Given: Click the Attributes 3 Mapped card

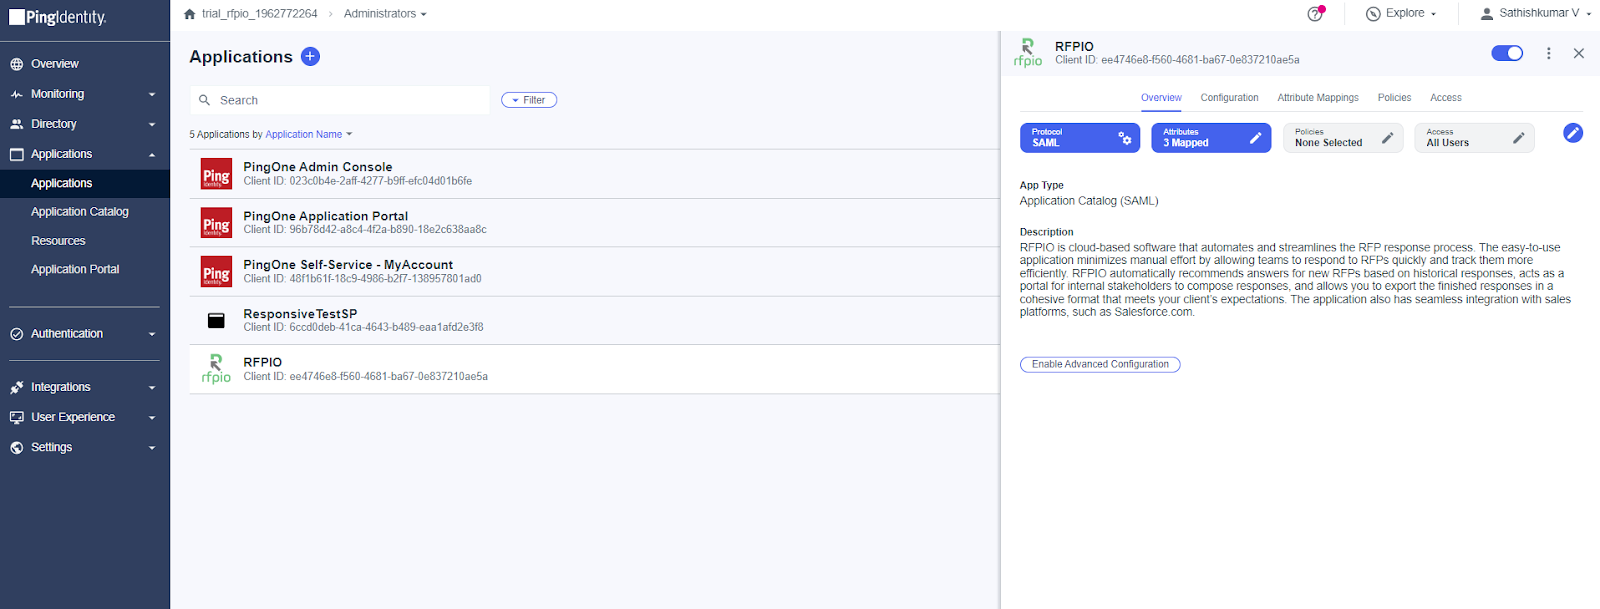Looking at the screenshot, I should coord(1211,138).
